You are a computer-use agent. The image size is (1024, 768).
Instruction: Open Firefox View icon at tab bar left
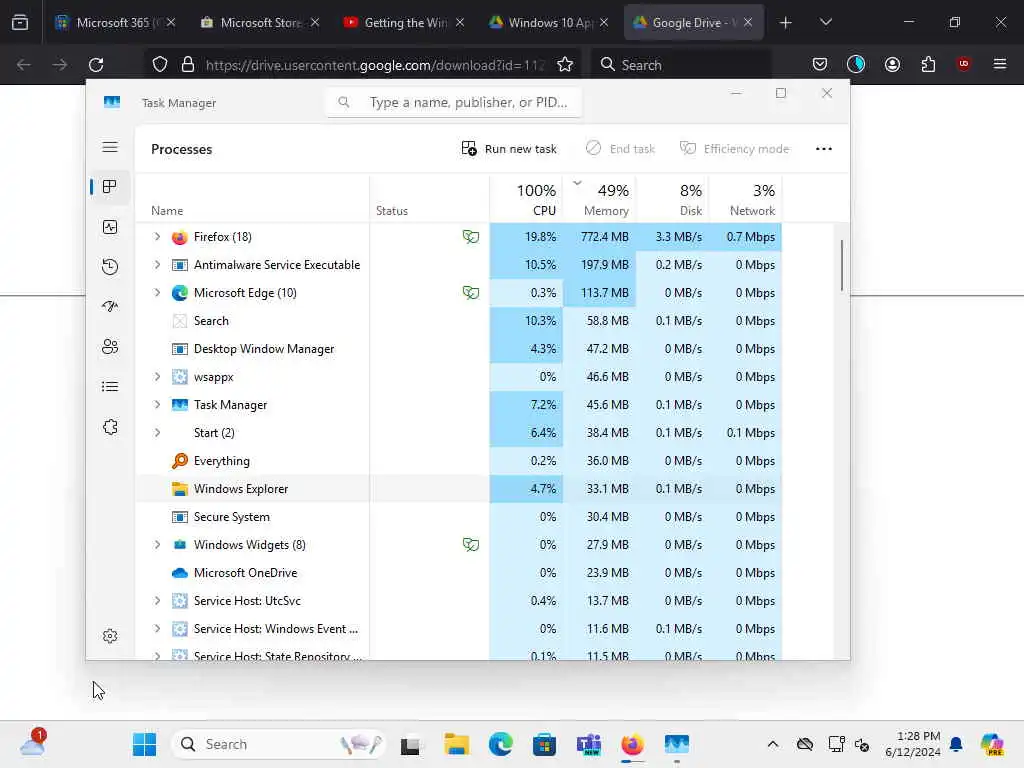tap(20, 23)
